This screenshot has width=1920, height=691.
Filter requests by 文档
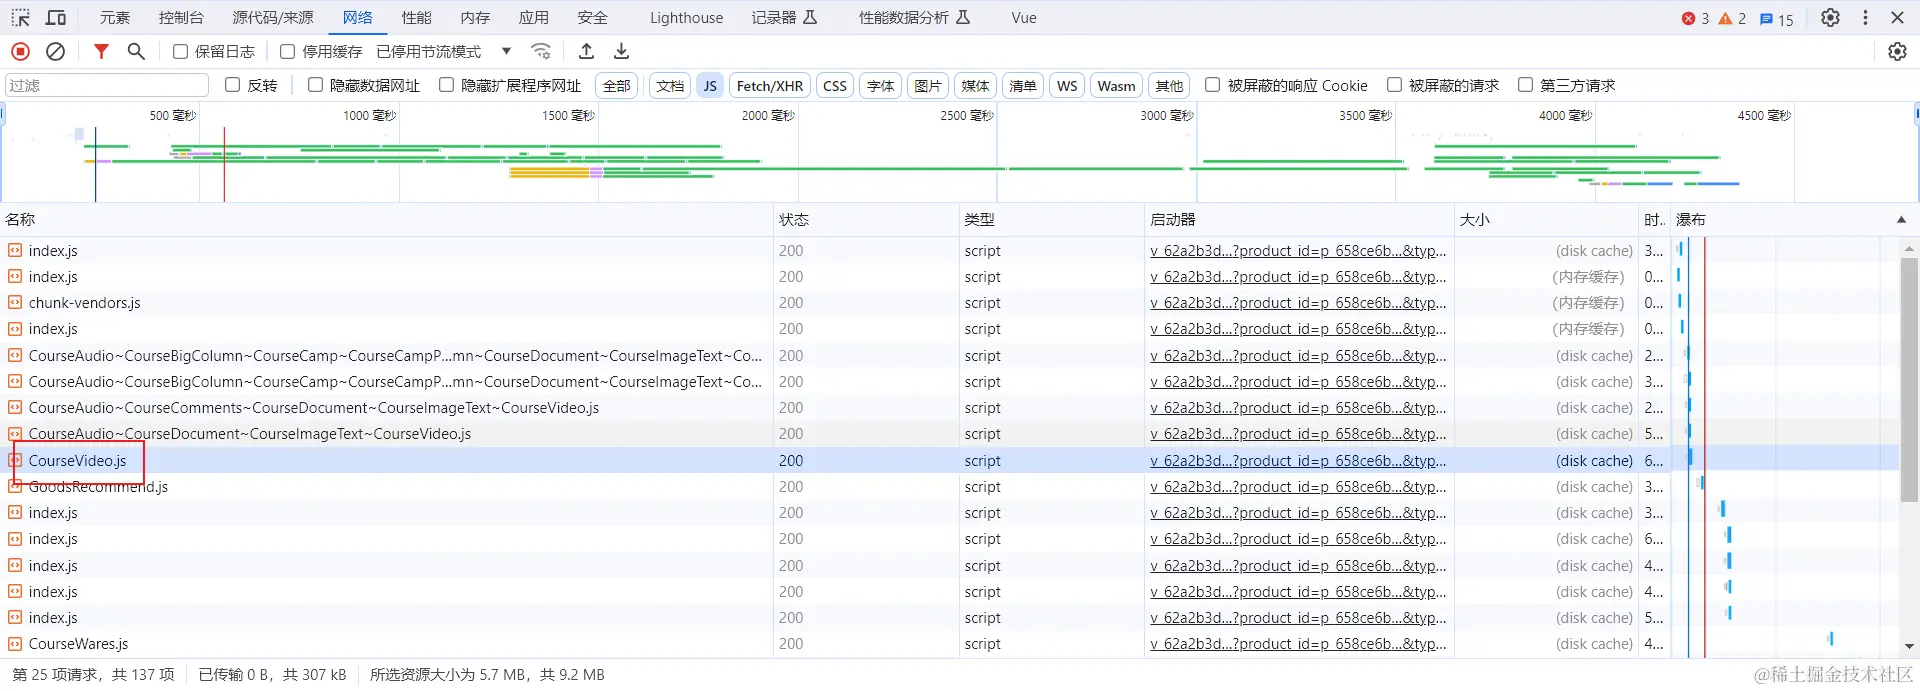point(670,86)
